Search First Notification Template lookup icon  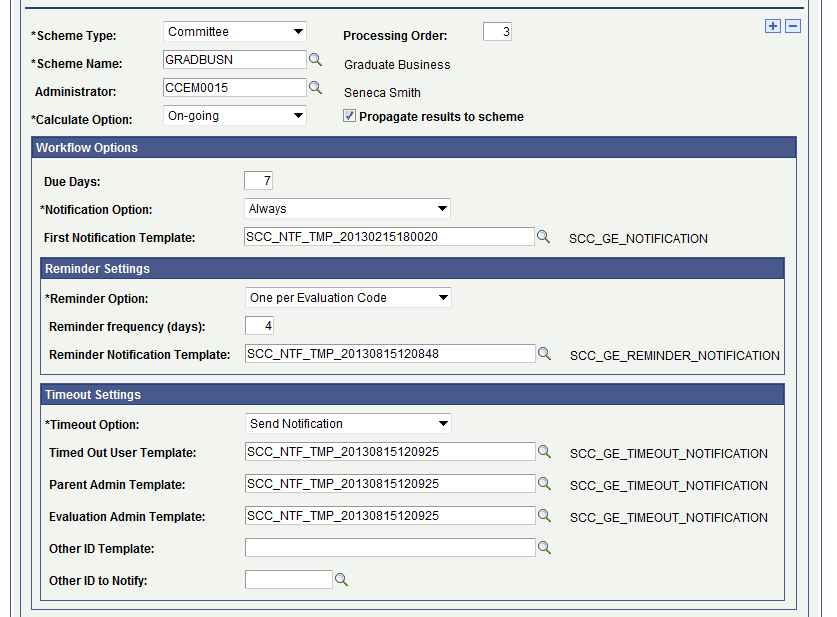(543, 237)
